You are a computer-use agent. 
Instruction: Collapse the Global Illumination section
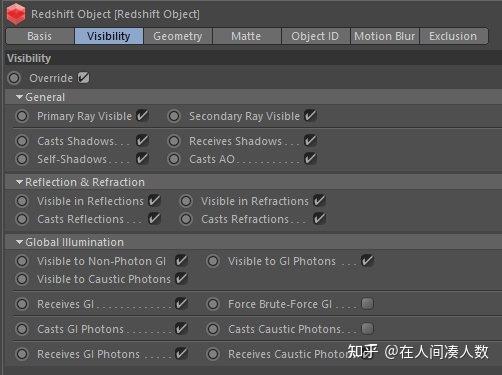[19, 242]
